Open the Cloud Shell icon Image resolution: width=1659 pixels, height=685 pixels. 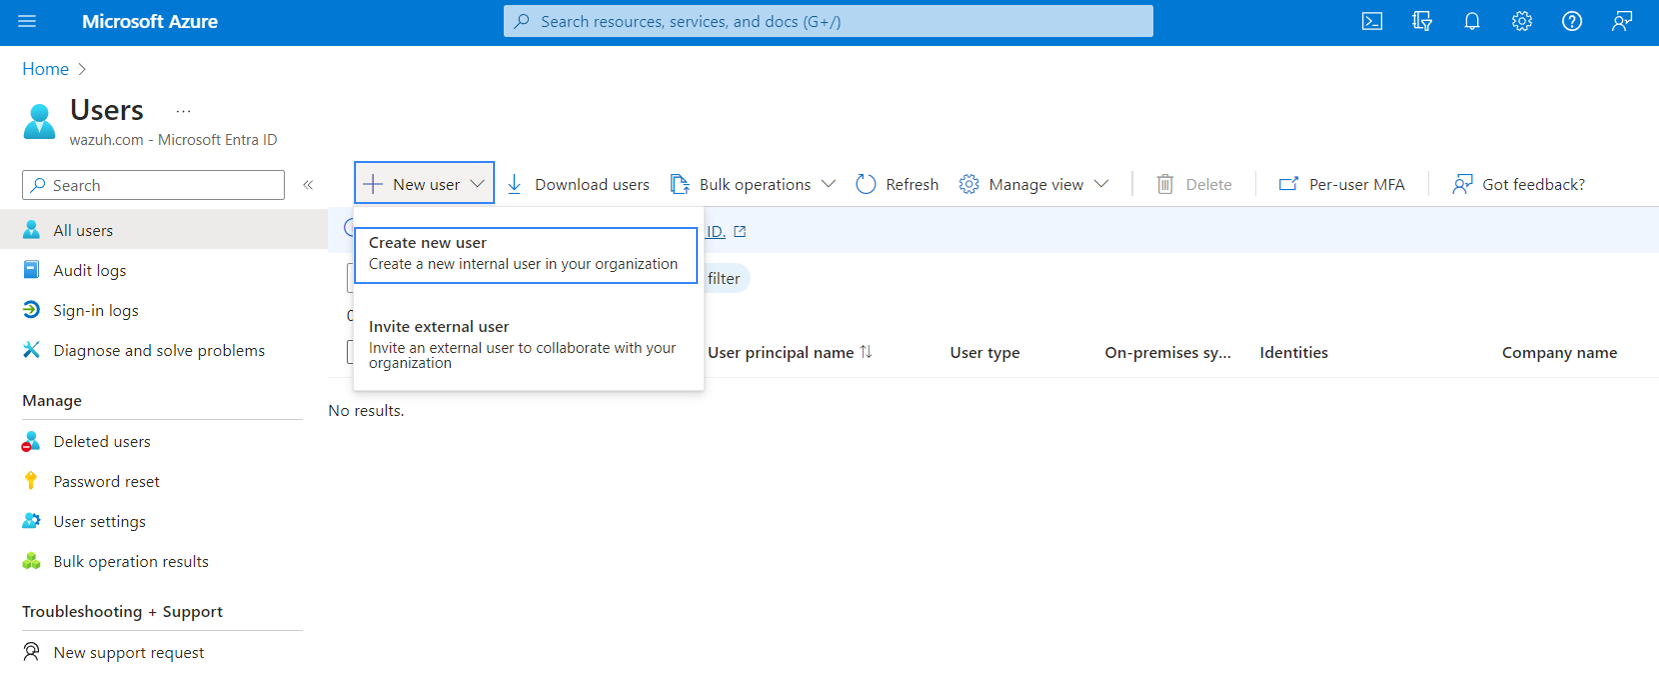click(x=1372, y=21)
